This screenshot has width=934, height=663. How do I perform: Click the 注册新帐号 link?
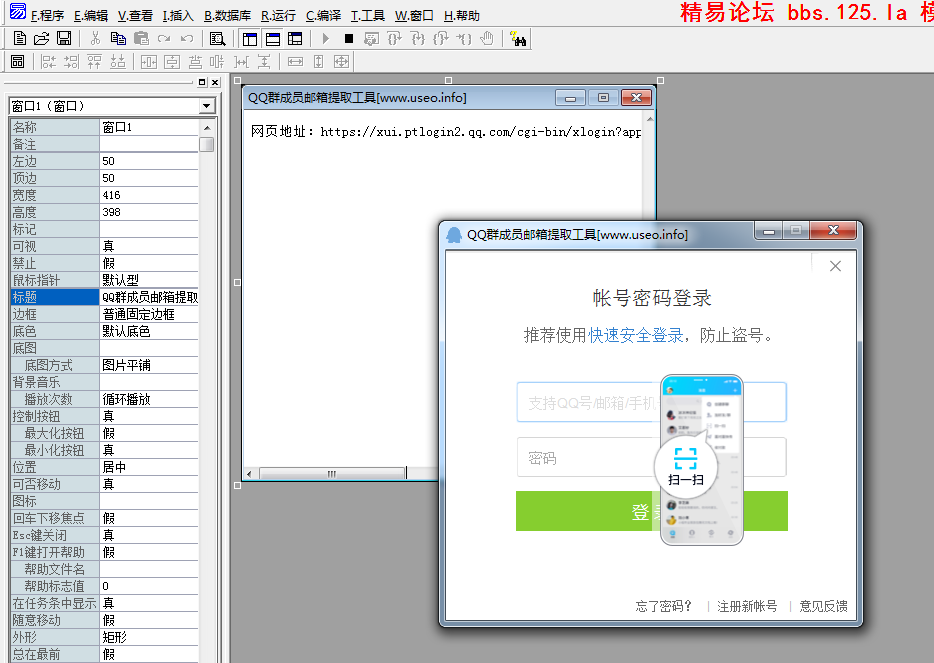tap(747, 606)
